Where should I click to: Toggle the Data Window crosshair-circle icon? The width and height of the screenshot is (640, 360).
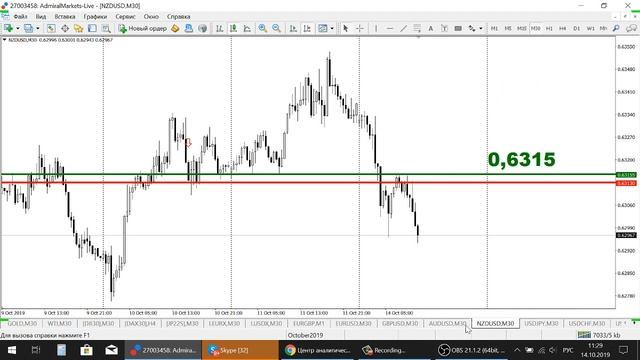click(x=65, y=28)
